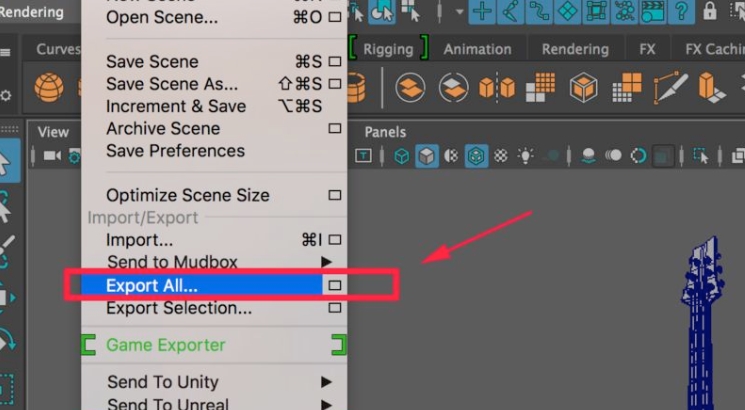
Task: Choose Save Scene As...
Action: coord(172,84)
